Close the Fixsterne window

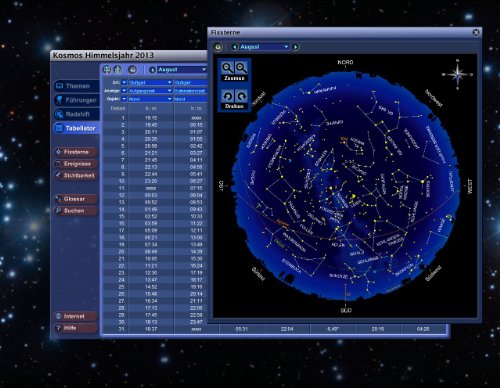coord(476,32)
